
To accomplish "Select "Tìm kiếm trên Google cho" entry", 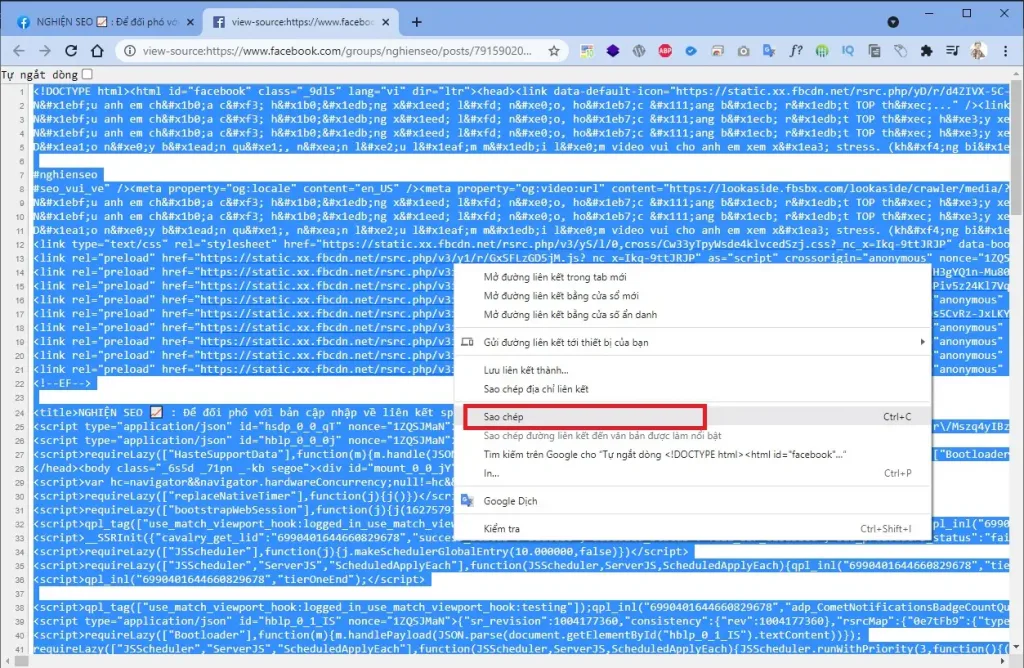I will click(x=693, y=454).
